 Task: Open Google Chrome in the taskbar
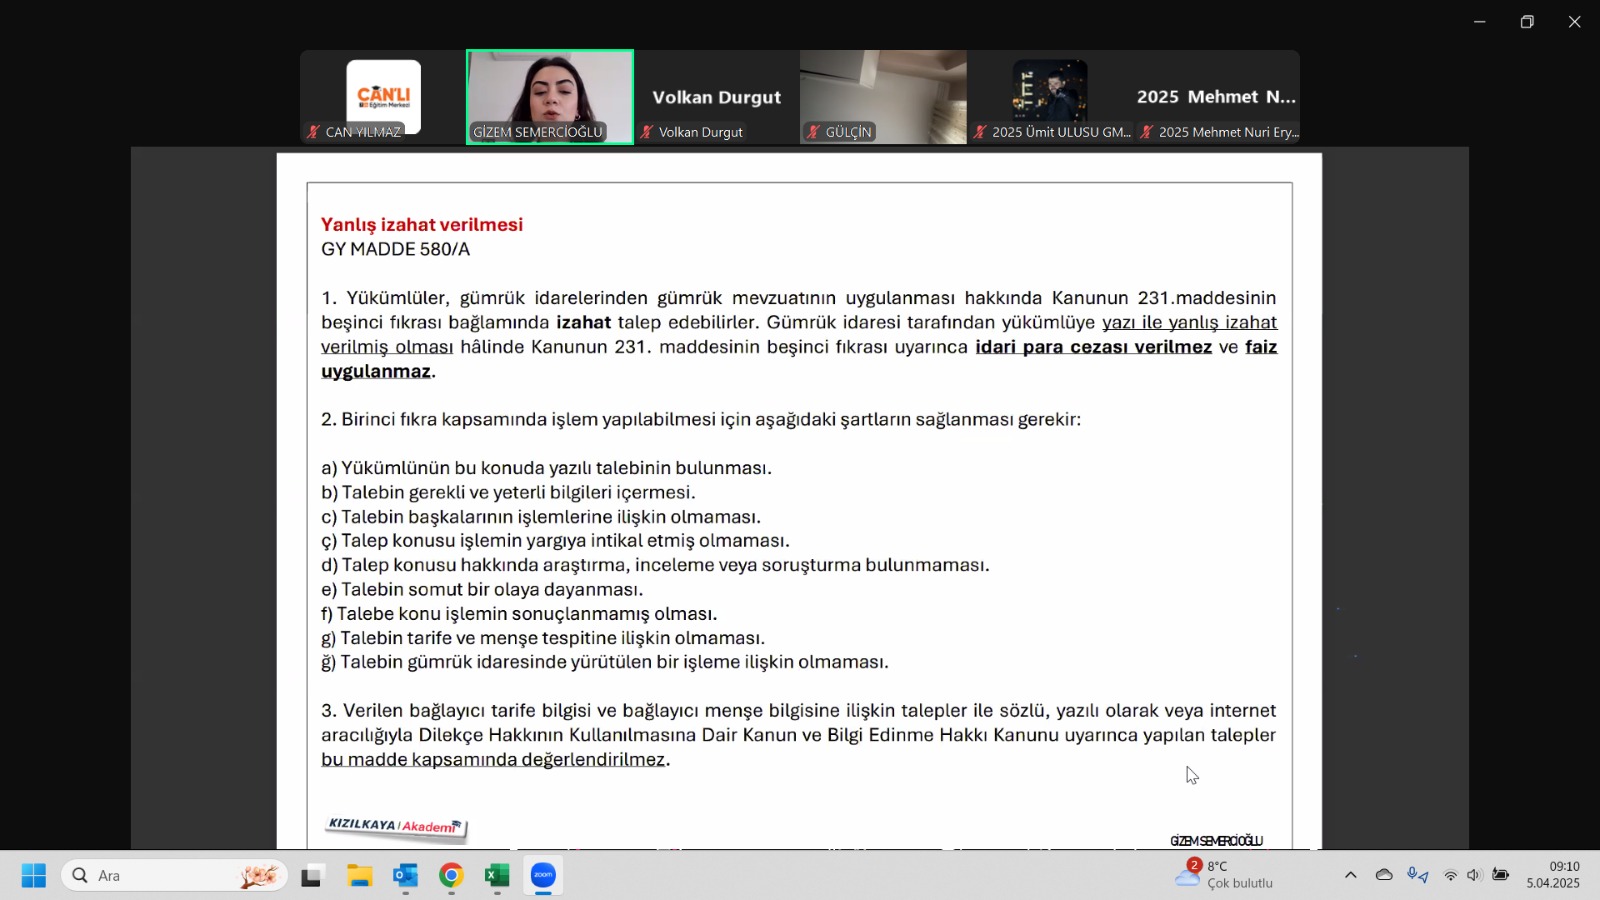tap(451, 876)
